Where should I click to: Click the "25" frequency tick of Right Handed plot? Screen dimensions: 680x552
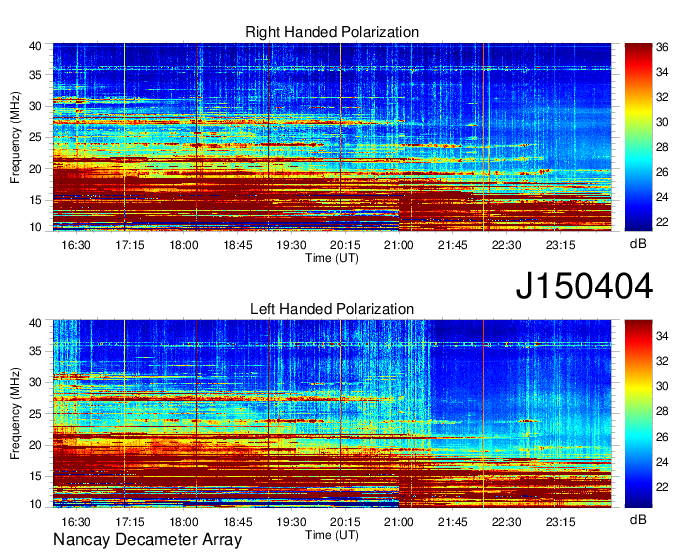[x=36, y=137]
